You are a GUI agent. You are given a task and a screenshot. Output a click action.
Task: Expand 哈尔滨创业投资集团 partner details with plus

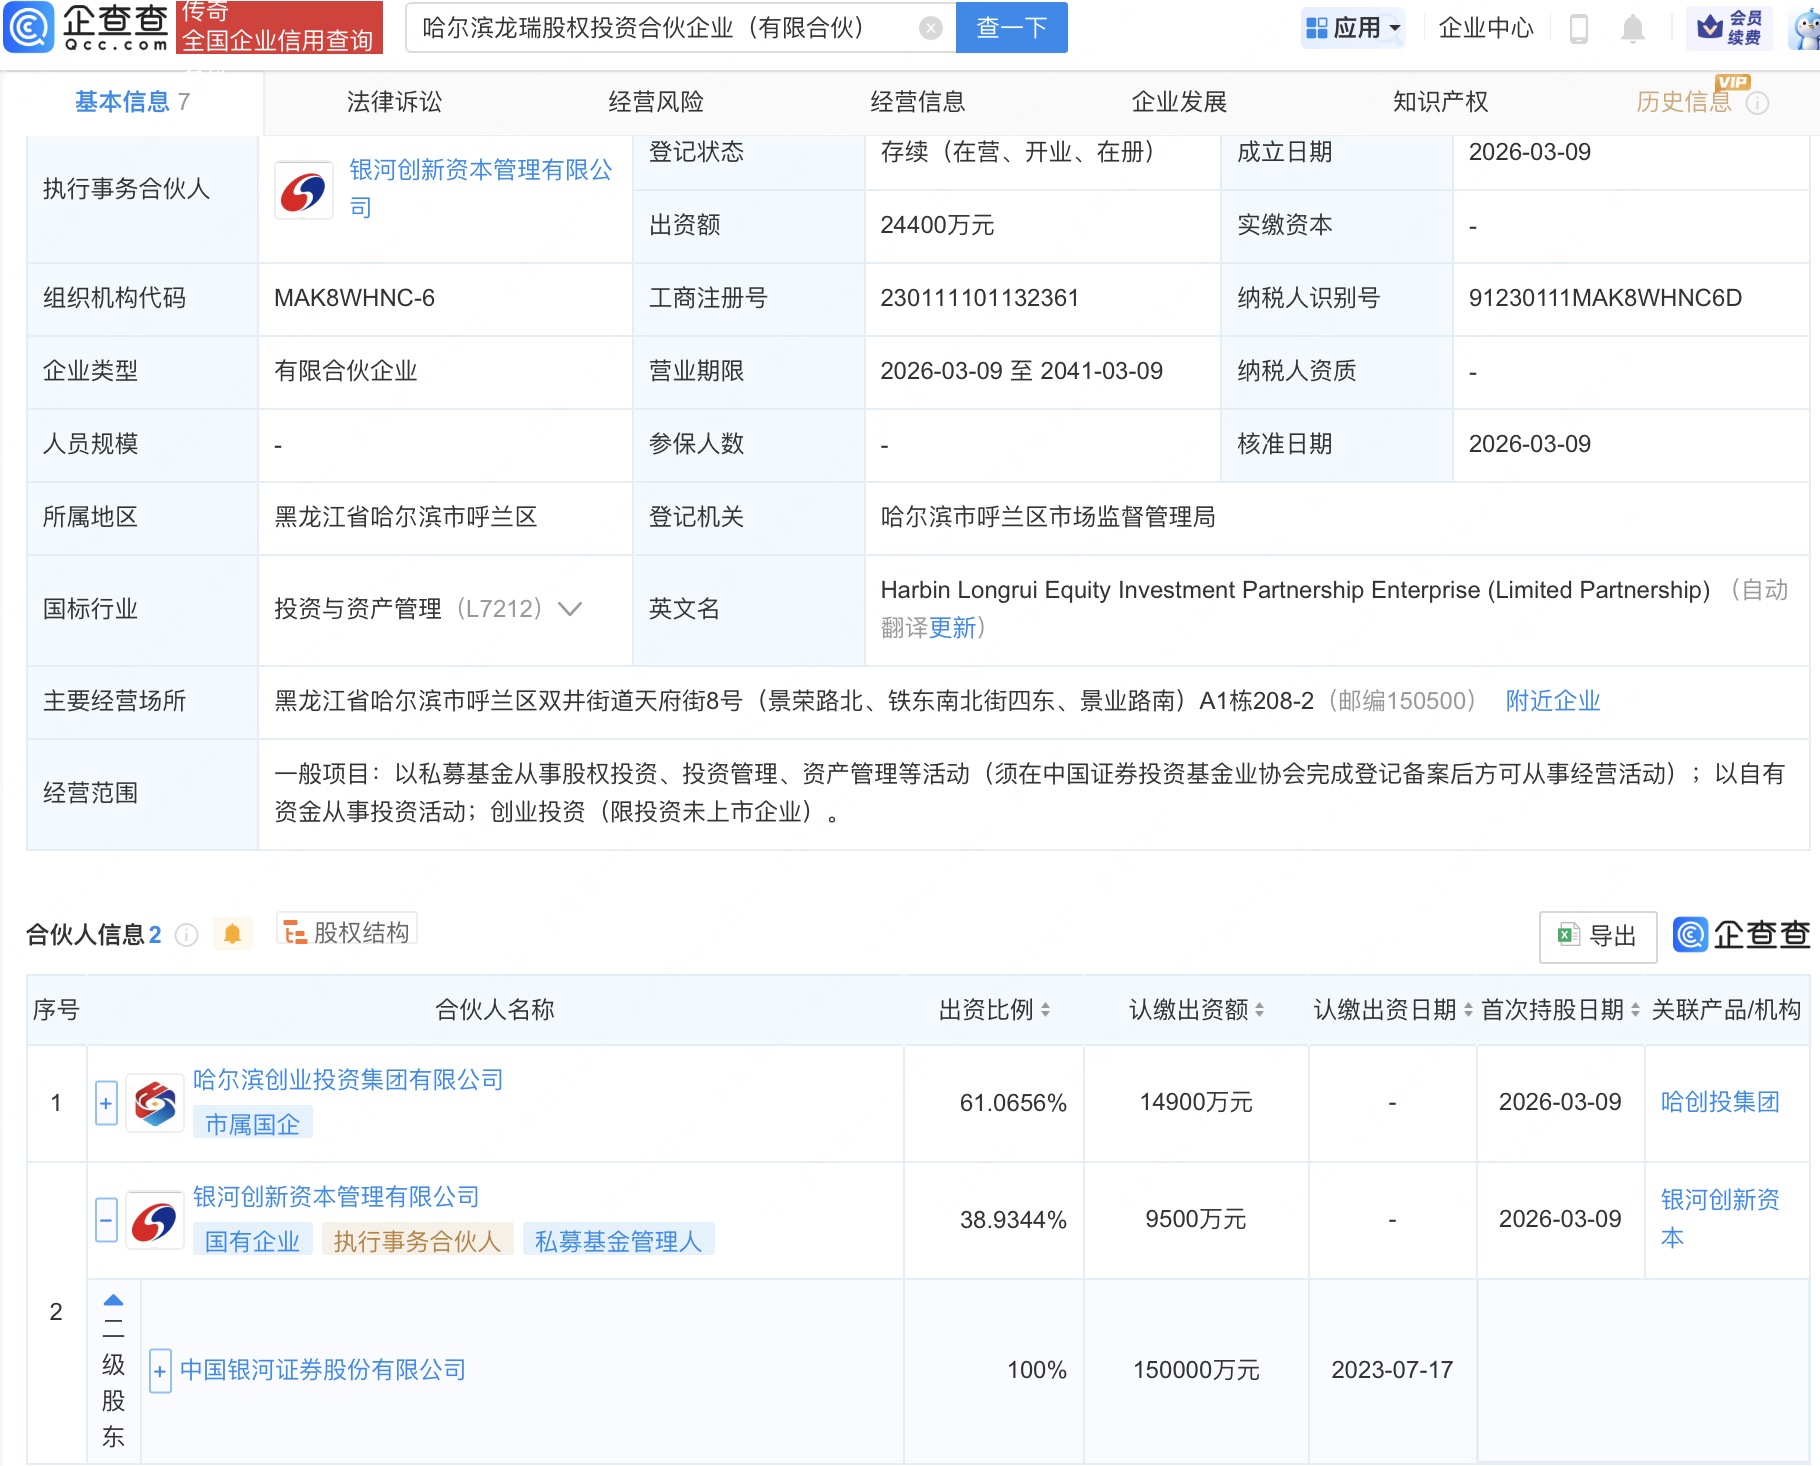[x=105, y=1104]
